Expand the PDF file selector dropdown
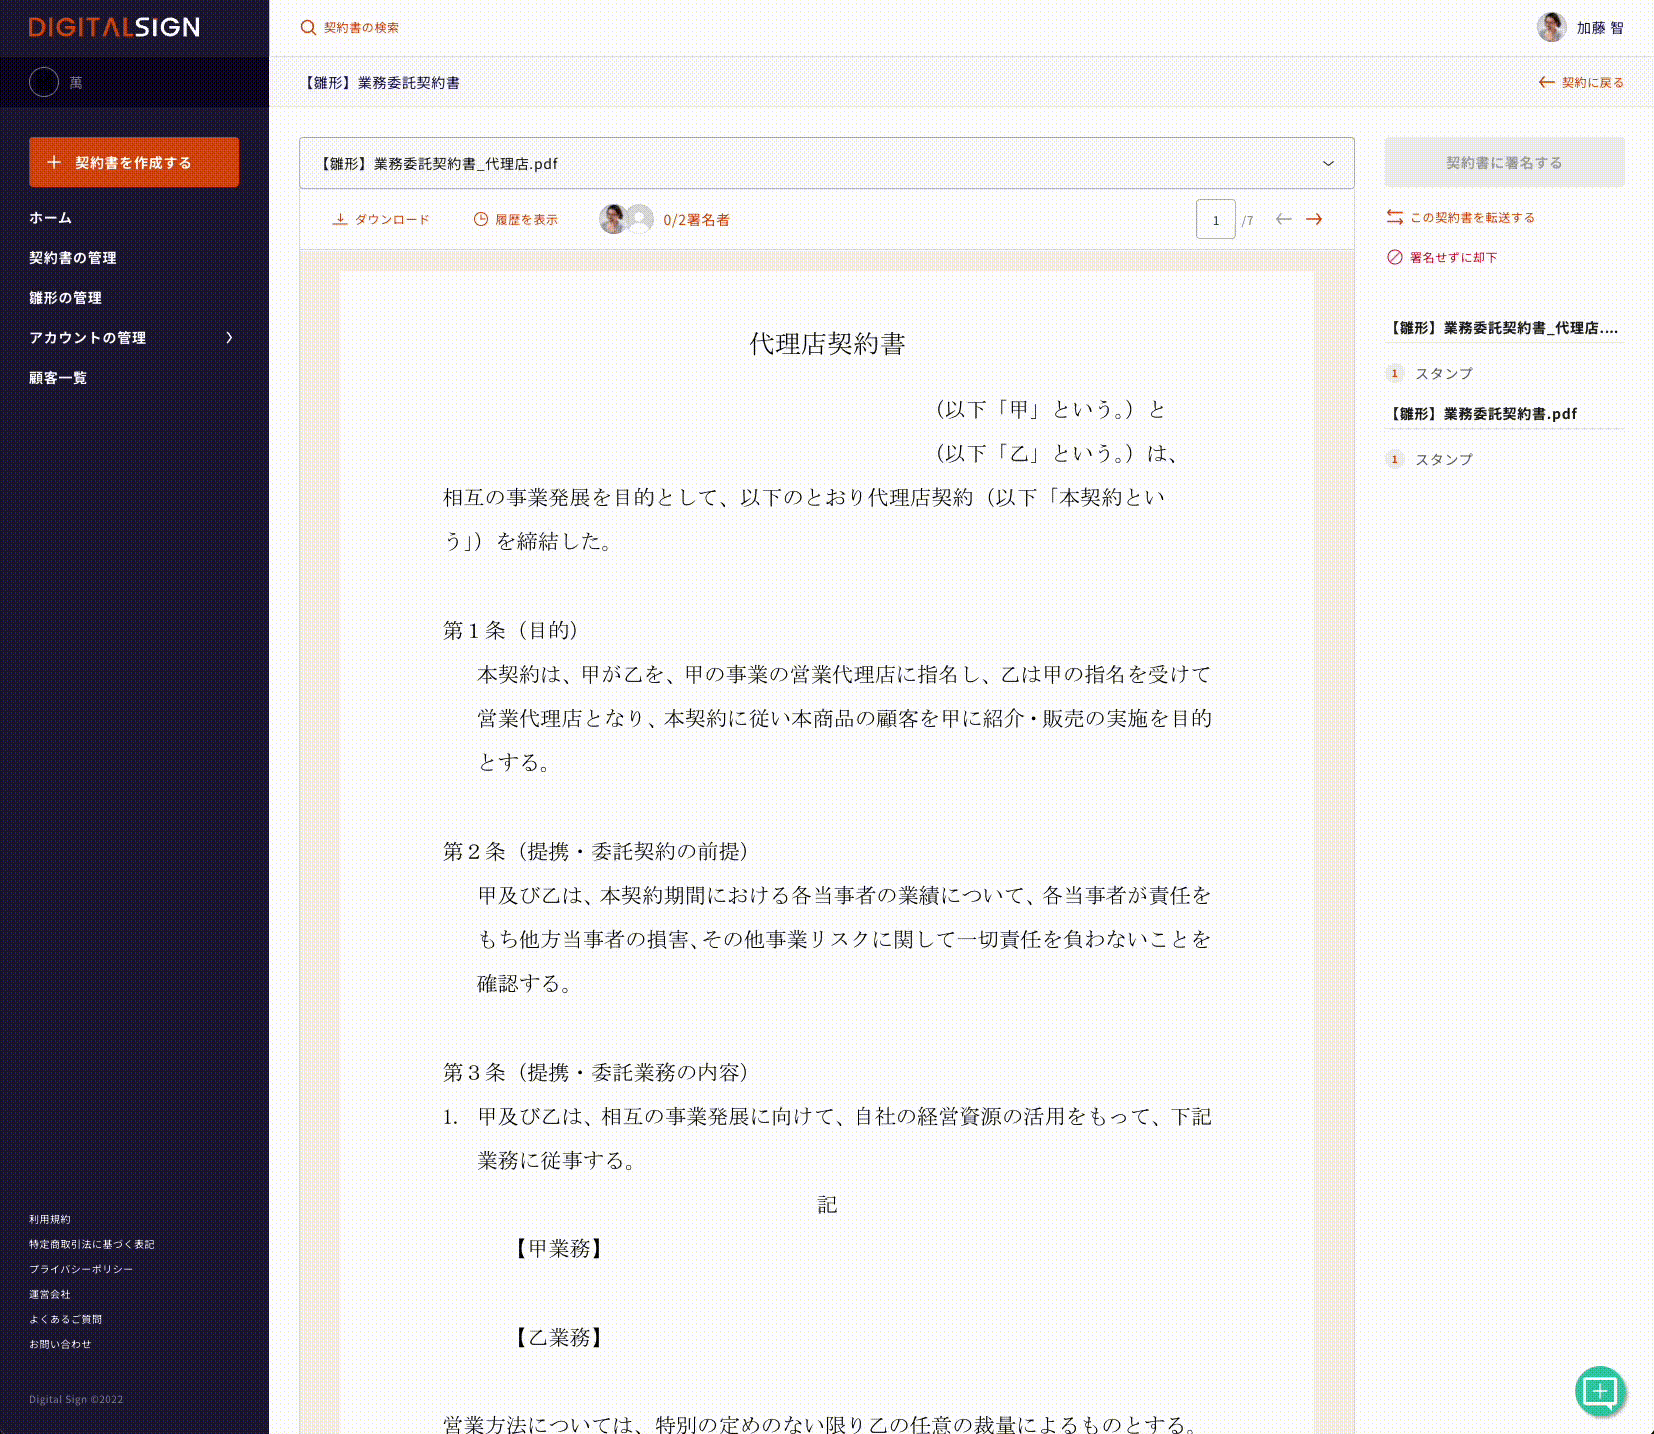Screen dimensions: 1654x1434 pos(1328,164)
